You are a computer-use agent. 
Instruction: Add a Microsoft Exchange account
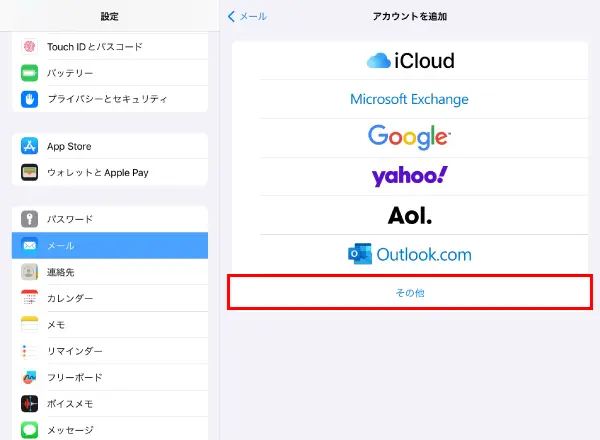coord(409,99)
